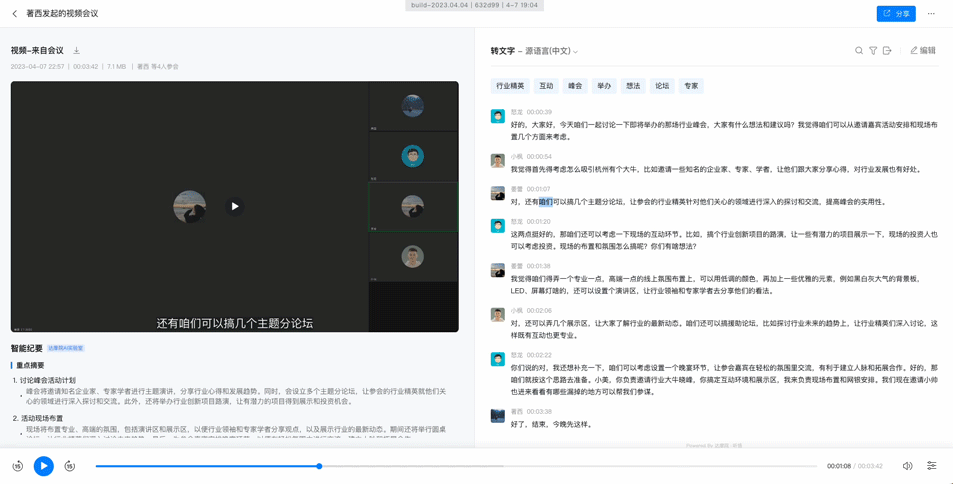Rewind 15 seconds
This screenshot has height=484, width=953.
(18, 466)
